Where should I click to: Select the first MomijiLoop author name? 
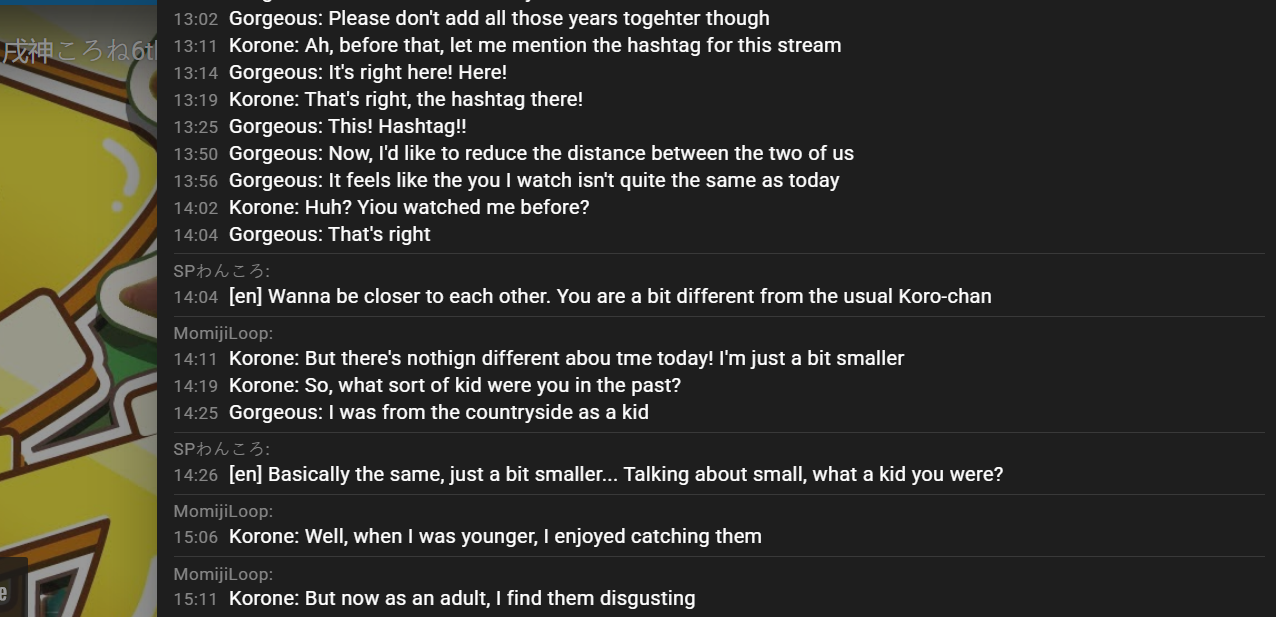tap(223, 333)
